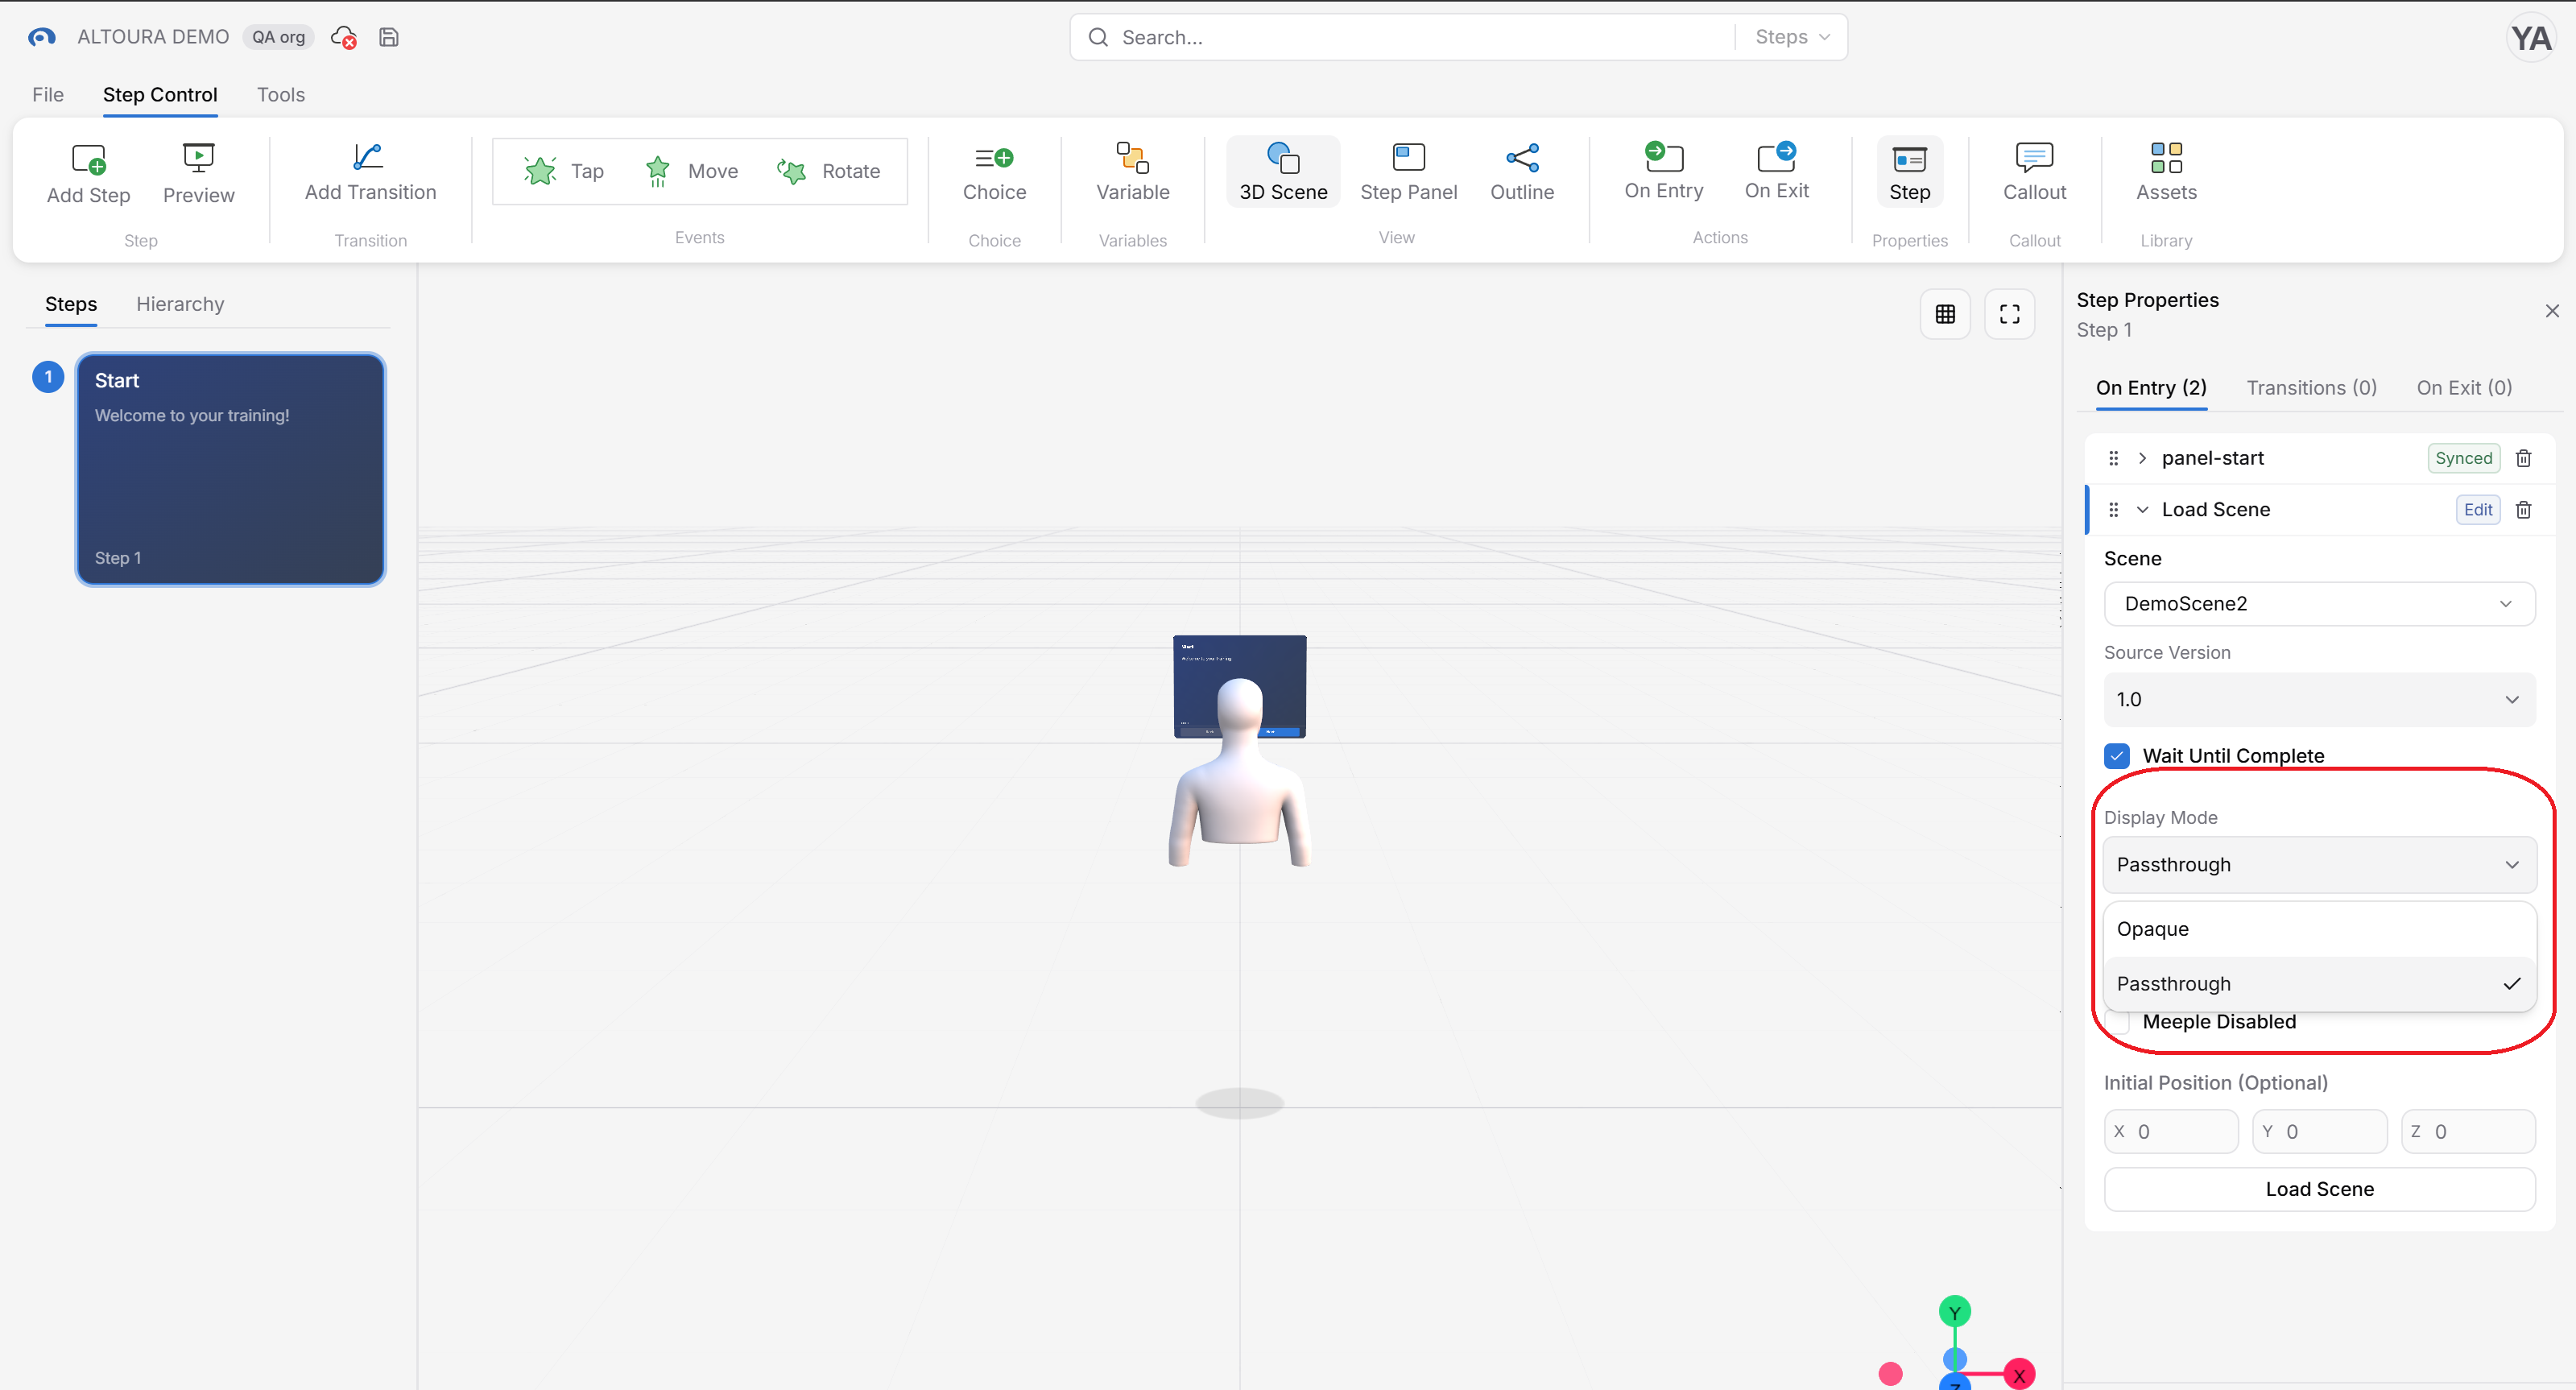This screenshot has height=1390, width=2576.
Task: Click Add Transition in the ribbon
Action: tap(370, 172)
